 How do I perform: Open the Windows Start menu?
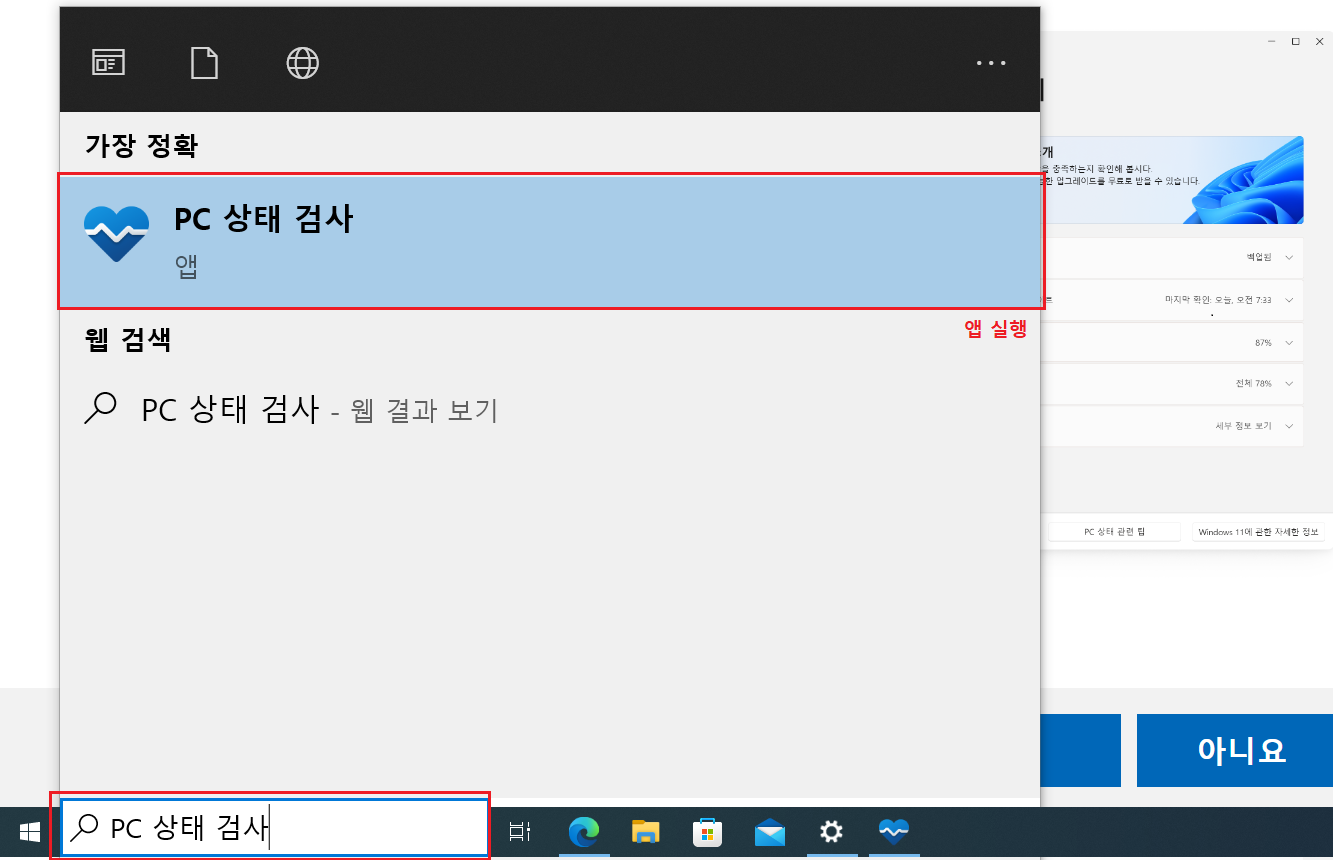pos(30,831)
